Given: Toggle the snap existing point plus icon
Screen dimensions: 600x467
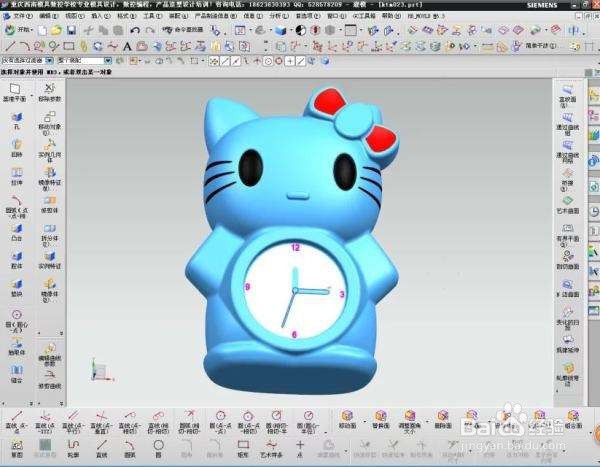Looking at the screenshot, I should [290, 61].
